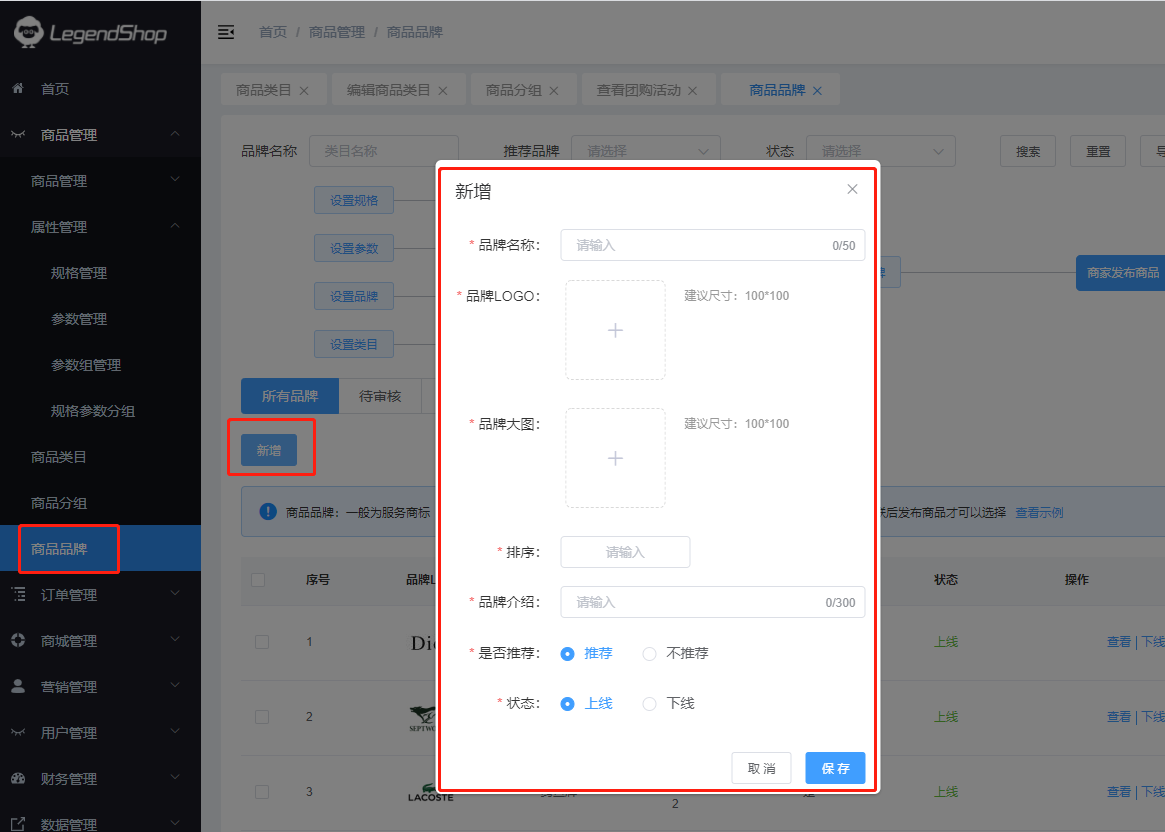Click the 保存 button
1165x832 pixels.
click(x=835, y=768)
